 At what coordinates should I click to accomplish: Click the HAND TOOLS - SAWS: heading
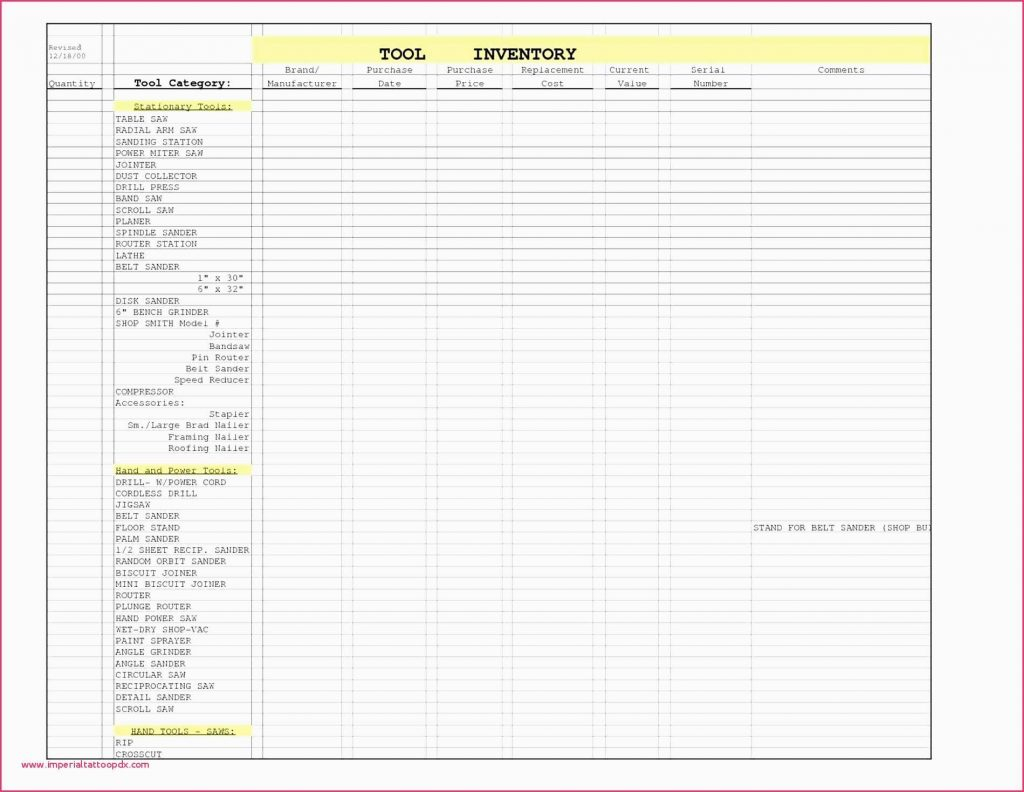pos(182,731)
